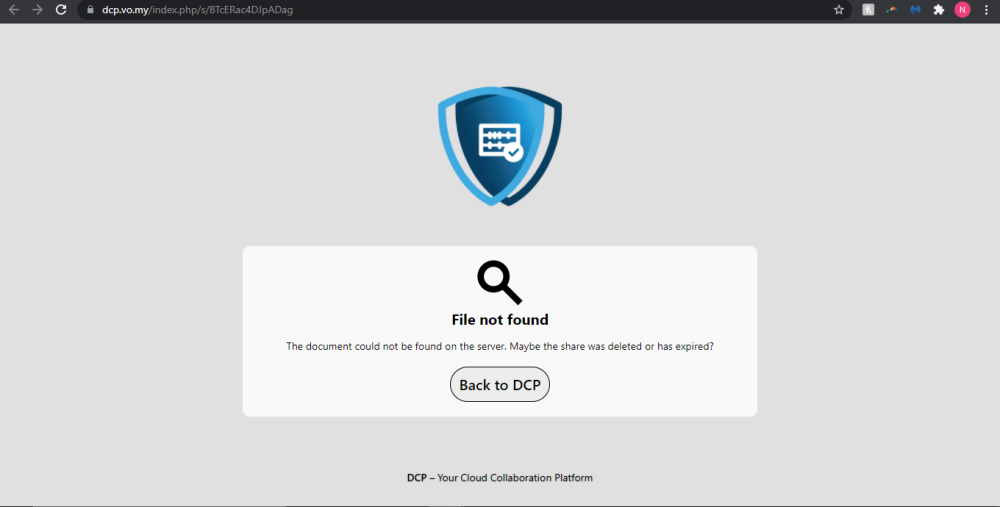Reload the page with the refresh icon
Screen dimensions: 1000x507
pyautogui.click(x=61, y=10)
